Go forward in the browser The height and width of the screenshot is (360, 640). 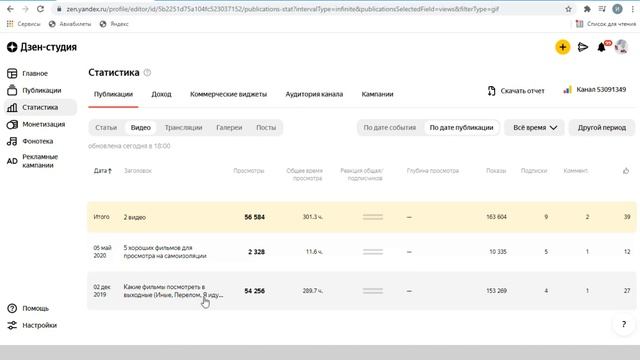click(x=25, y=9)
